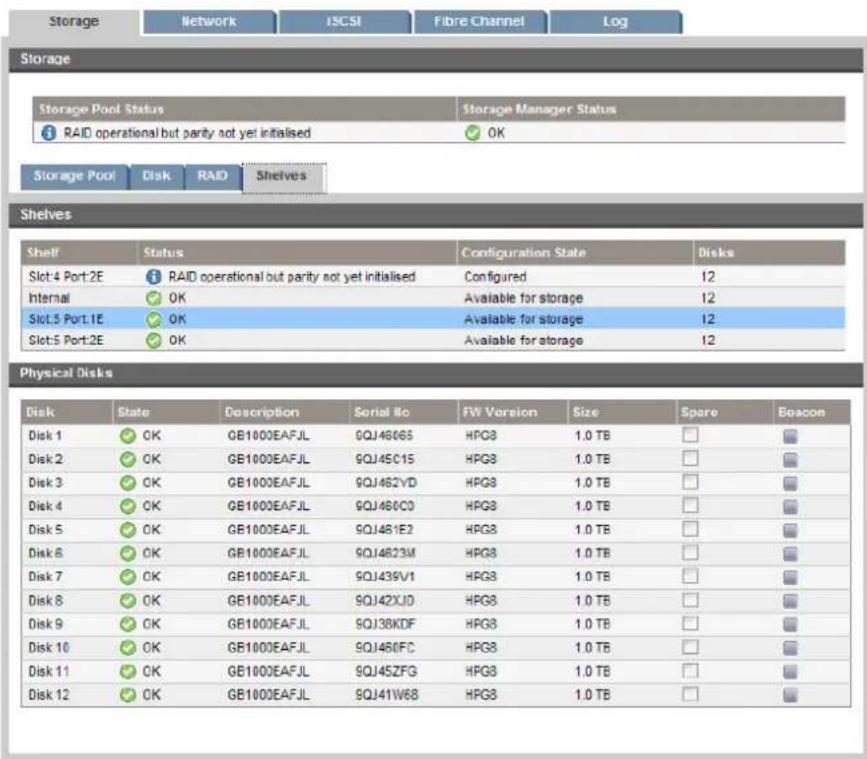Click the green OK status icon for Disk 6

[x=128, y=553]
